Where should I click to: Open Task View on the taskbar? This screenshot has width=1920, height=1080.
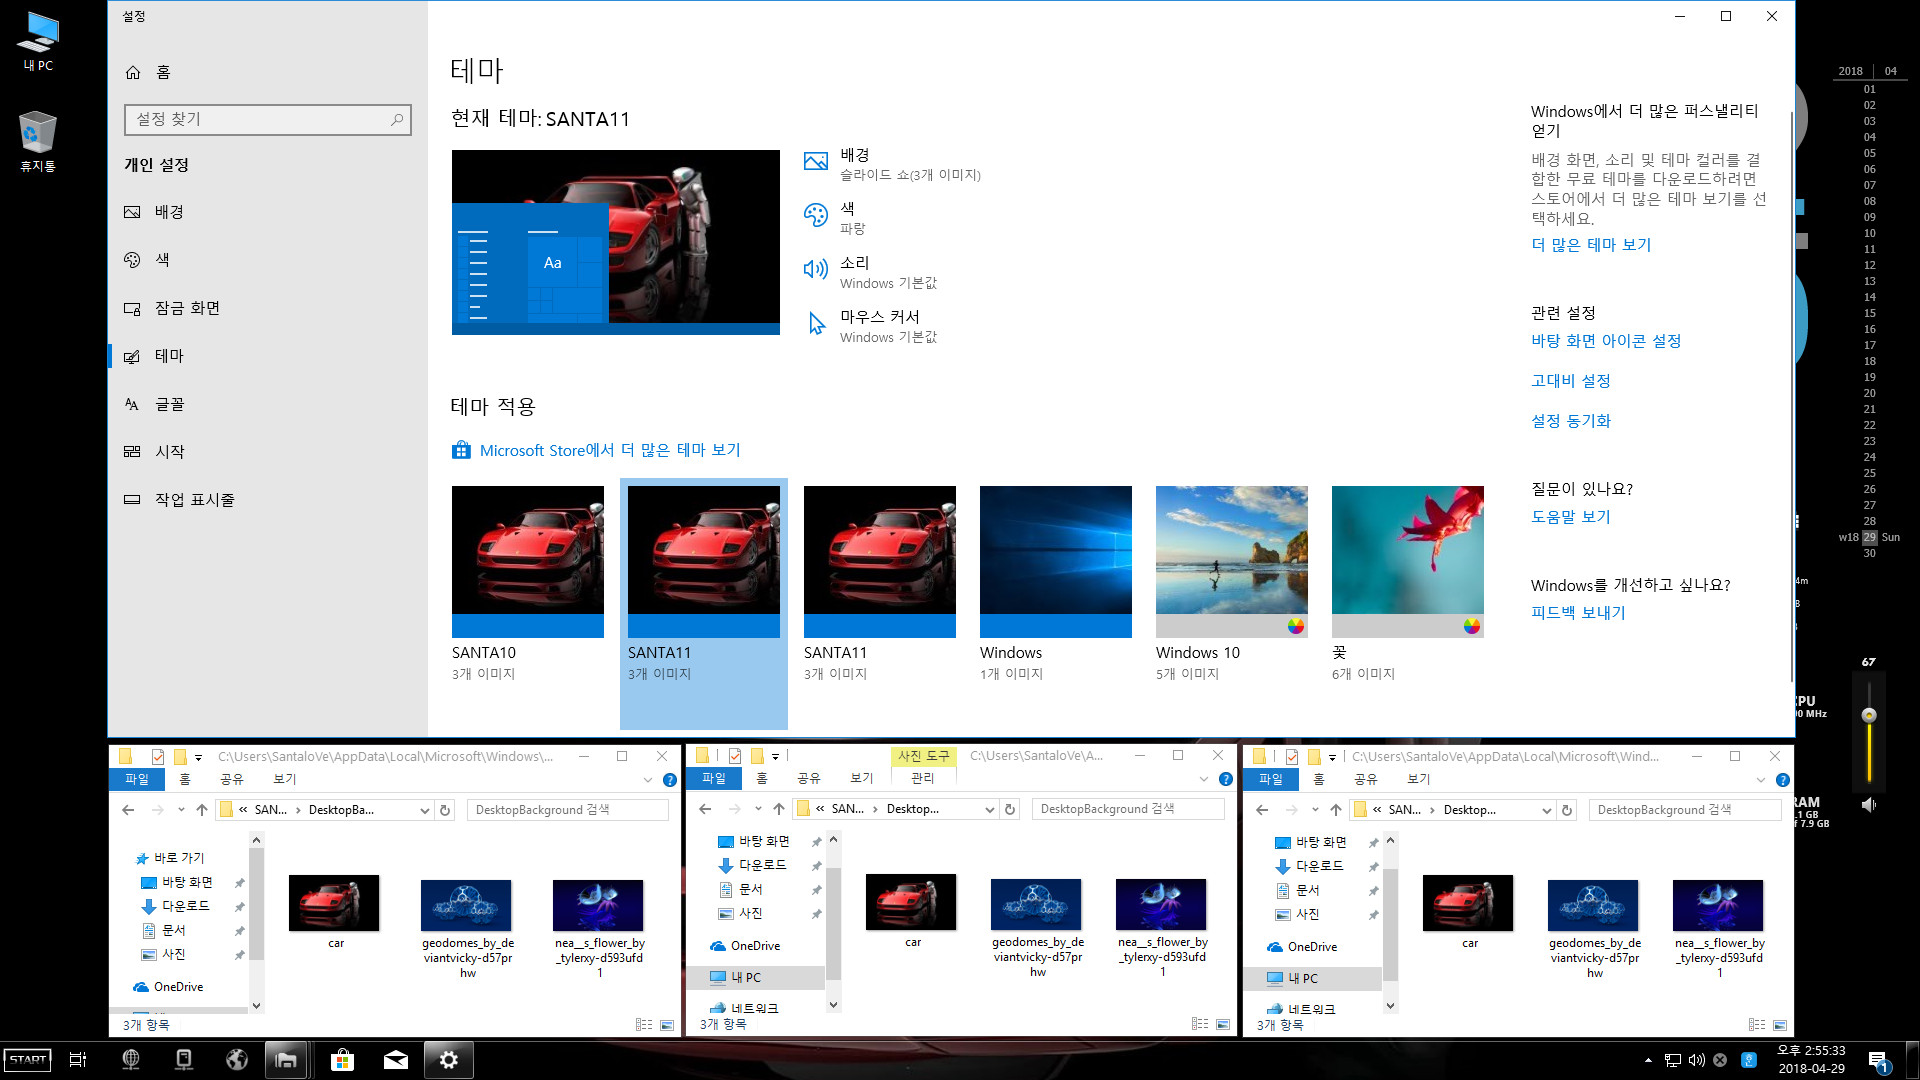pyautogui.click(x=78, y=1060)
